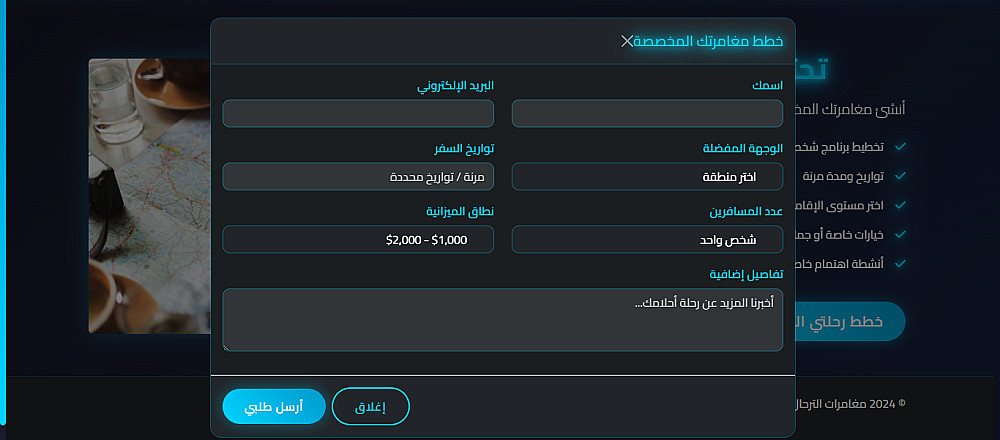The height and width of the screenshot is (440, 1000).
Task: Open the الوجهة المفضلة region dropdown
Action: pyautogui.click(x=647, y=177)
